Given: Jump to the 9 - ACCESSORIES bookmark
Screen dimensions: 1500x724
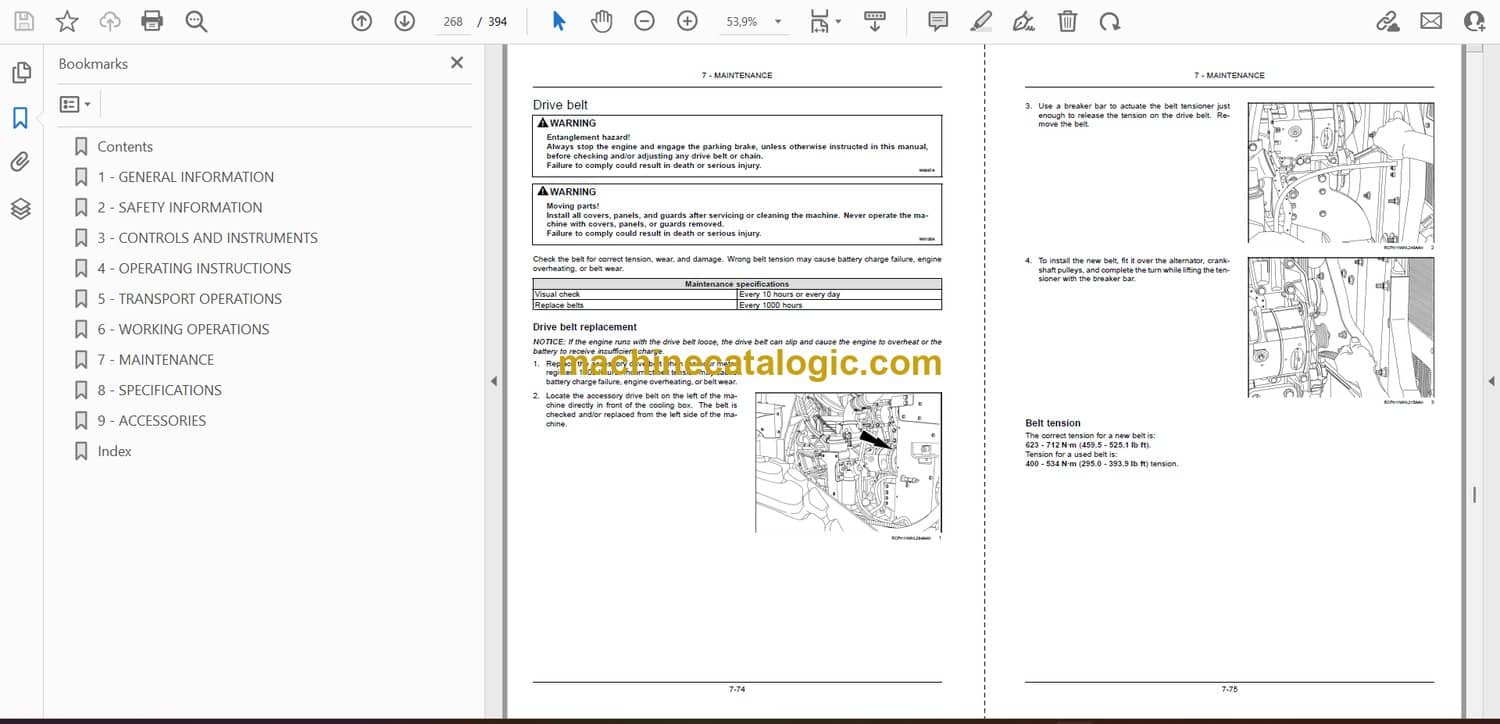Looking at the screenshot, I should (x=152, y=421).
